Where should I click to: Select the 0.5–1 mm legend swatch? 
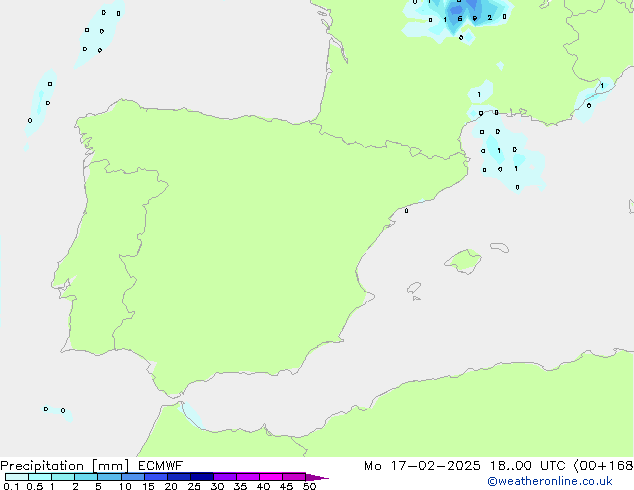[40, 477]
